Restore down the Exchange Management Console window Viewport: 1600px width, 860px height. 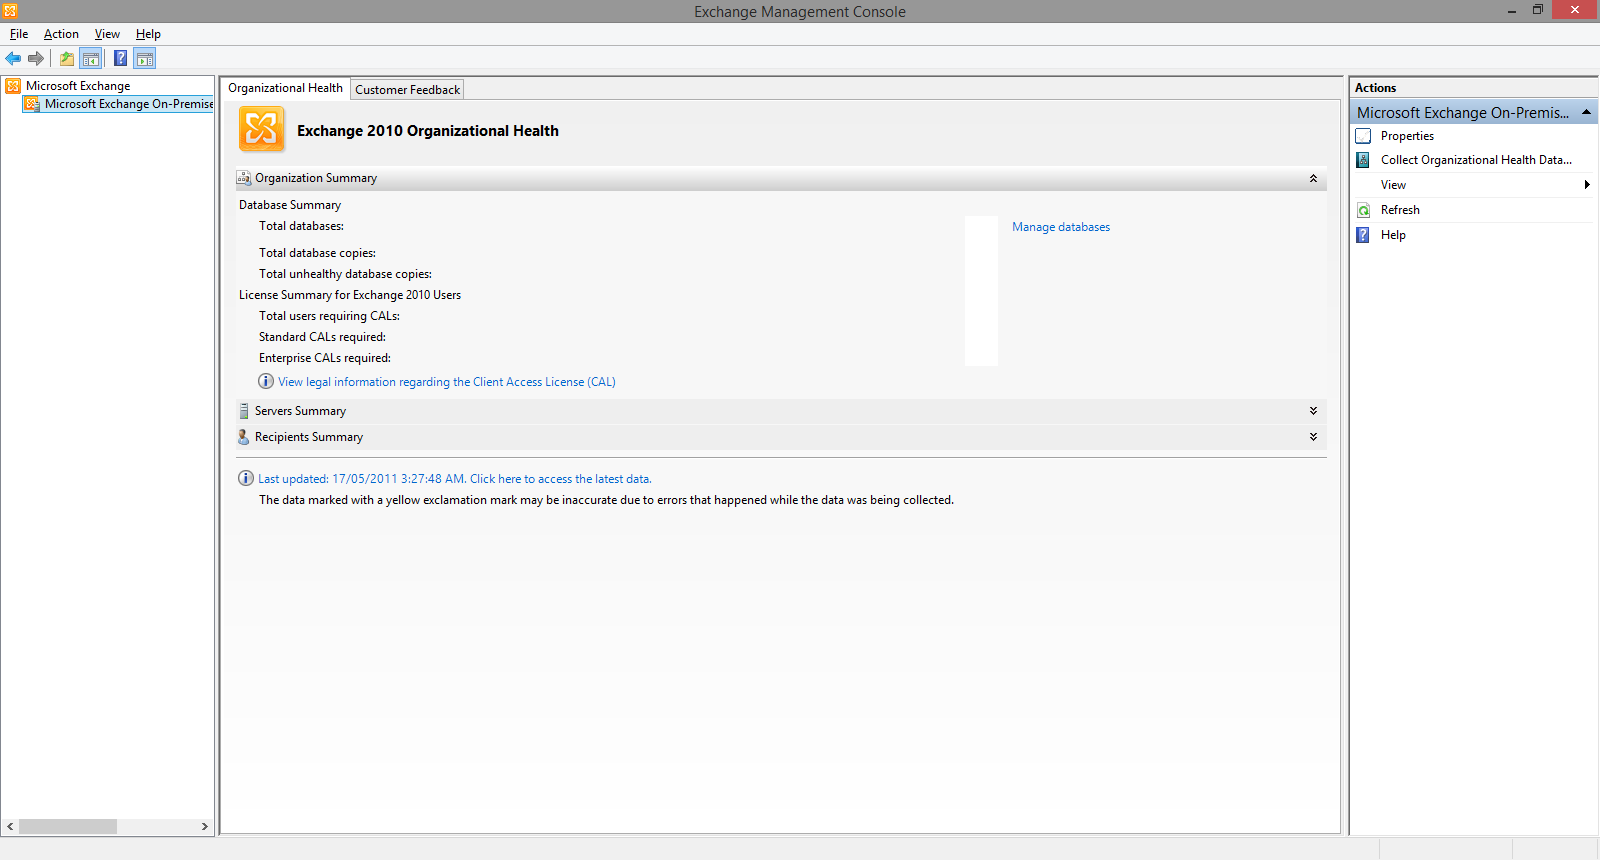pos(1538,10)
